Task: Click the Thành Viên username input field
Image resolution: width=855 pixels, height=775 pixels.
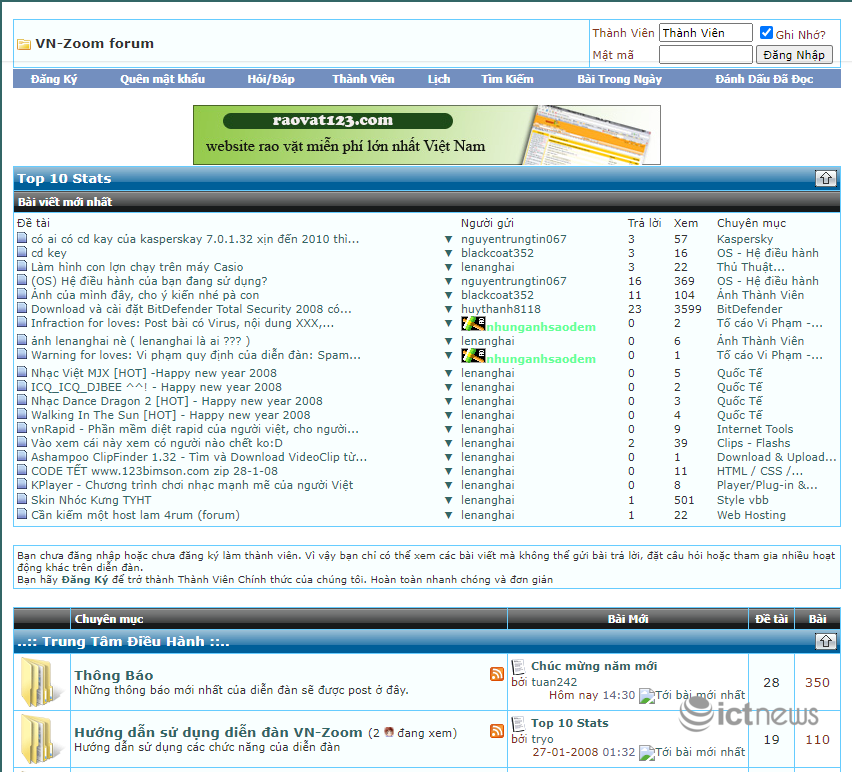Action: coord(706,33)
